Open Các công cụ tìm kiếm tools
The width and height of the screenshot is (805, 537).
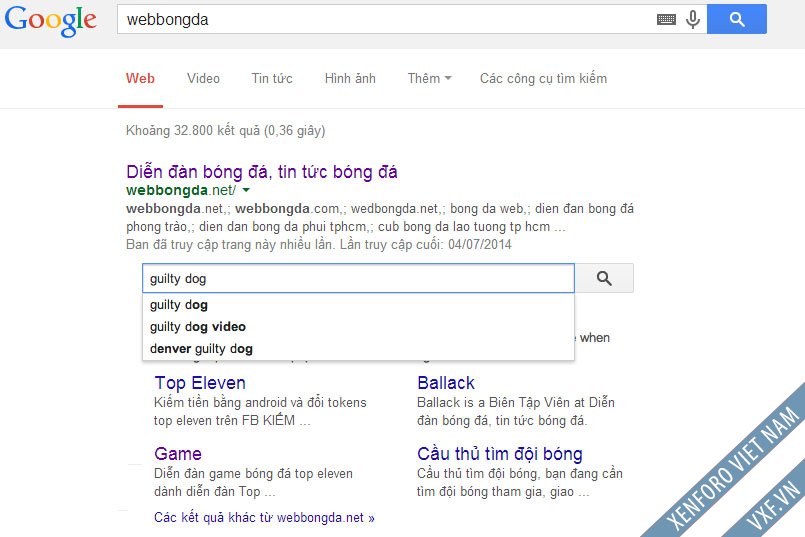point(543,78)
